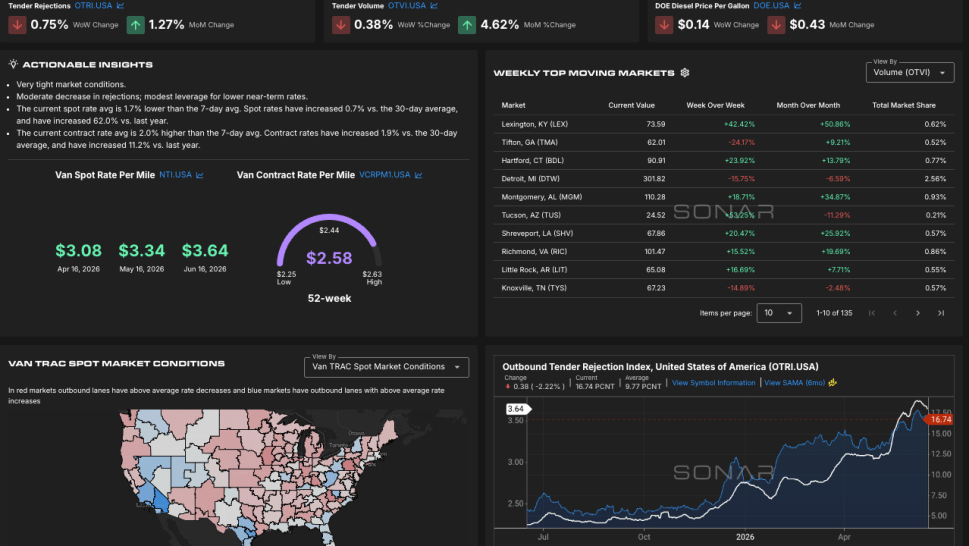This screenshot has width=969, height=546.
Task: Open View Symbol Information link
Action: [713, 383]
